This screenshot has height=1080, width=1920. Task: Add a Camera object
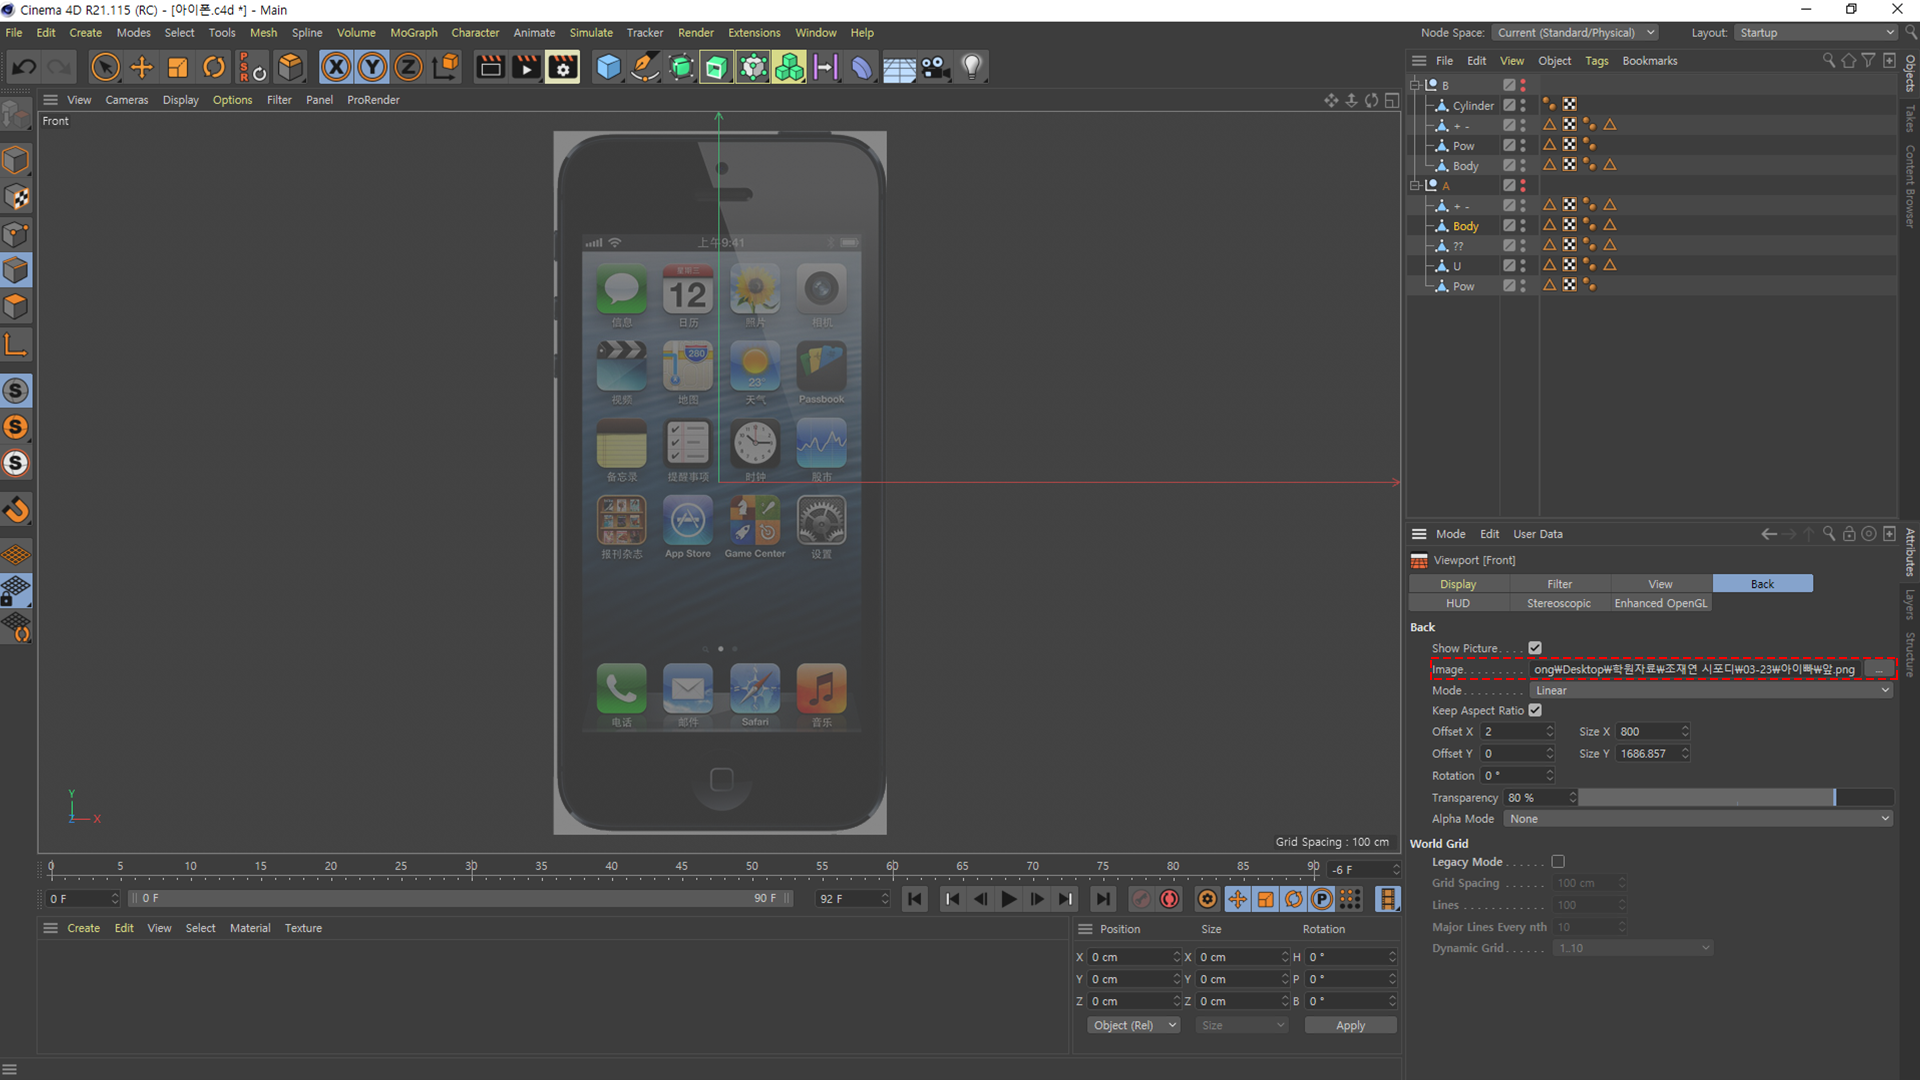935,67
